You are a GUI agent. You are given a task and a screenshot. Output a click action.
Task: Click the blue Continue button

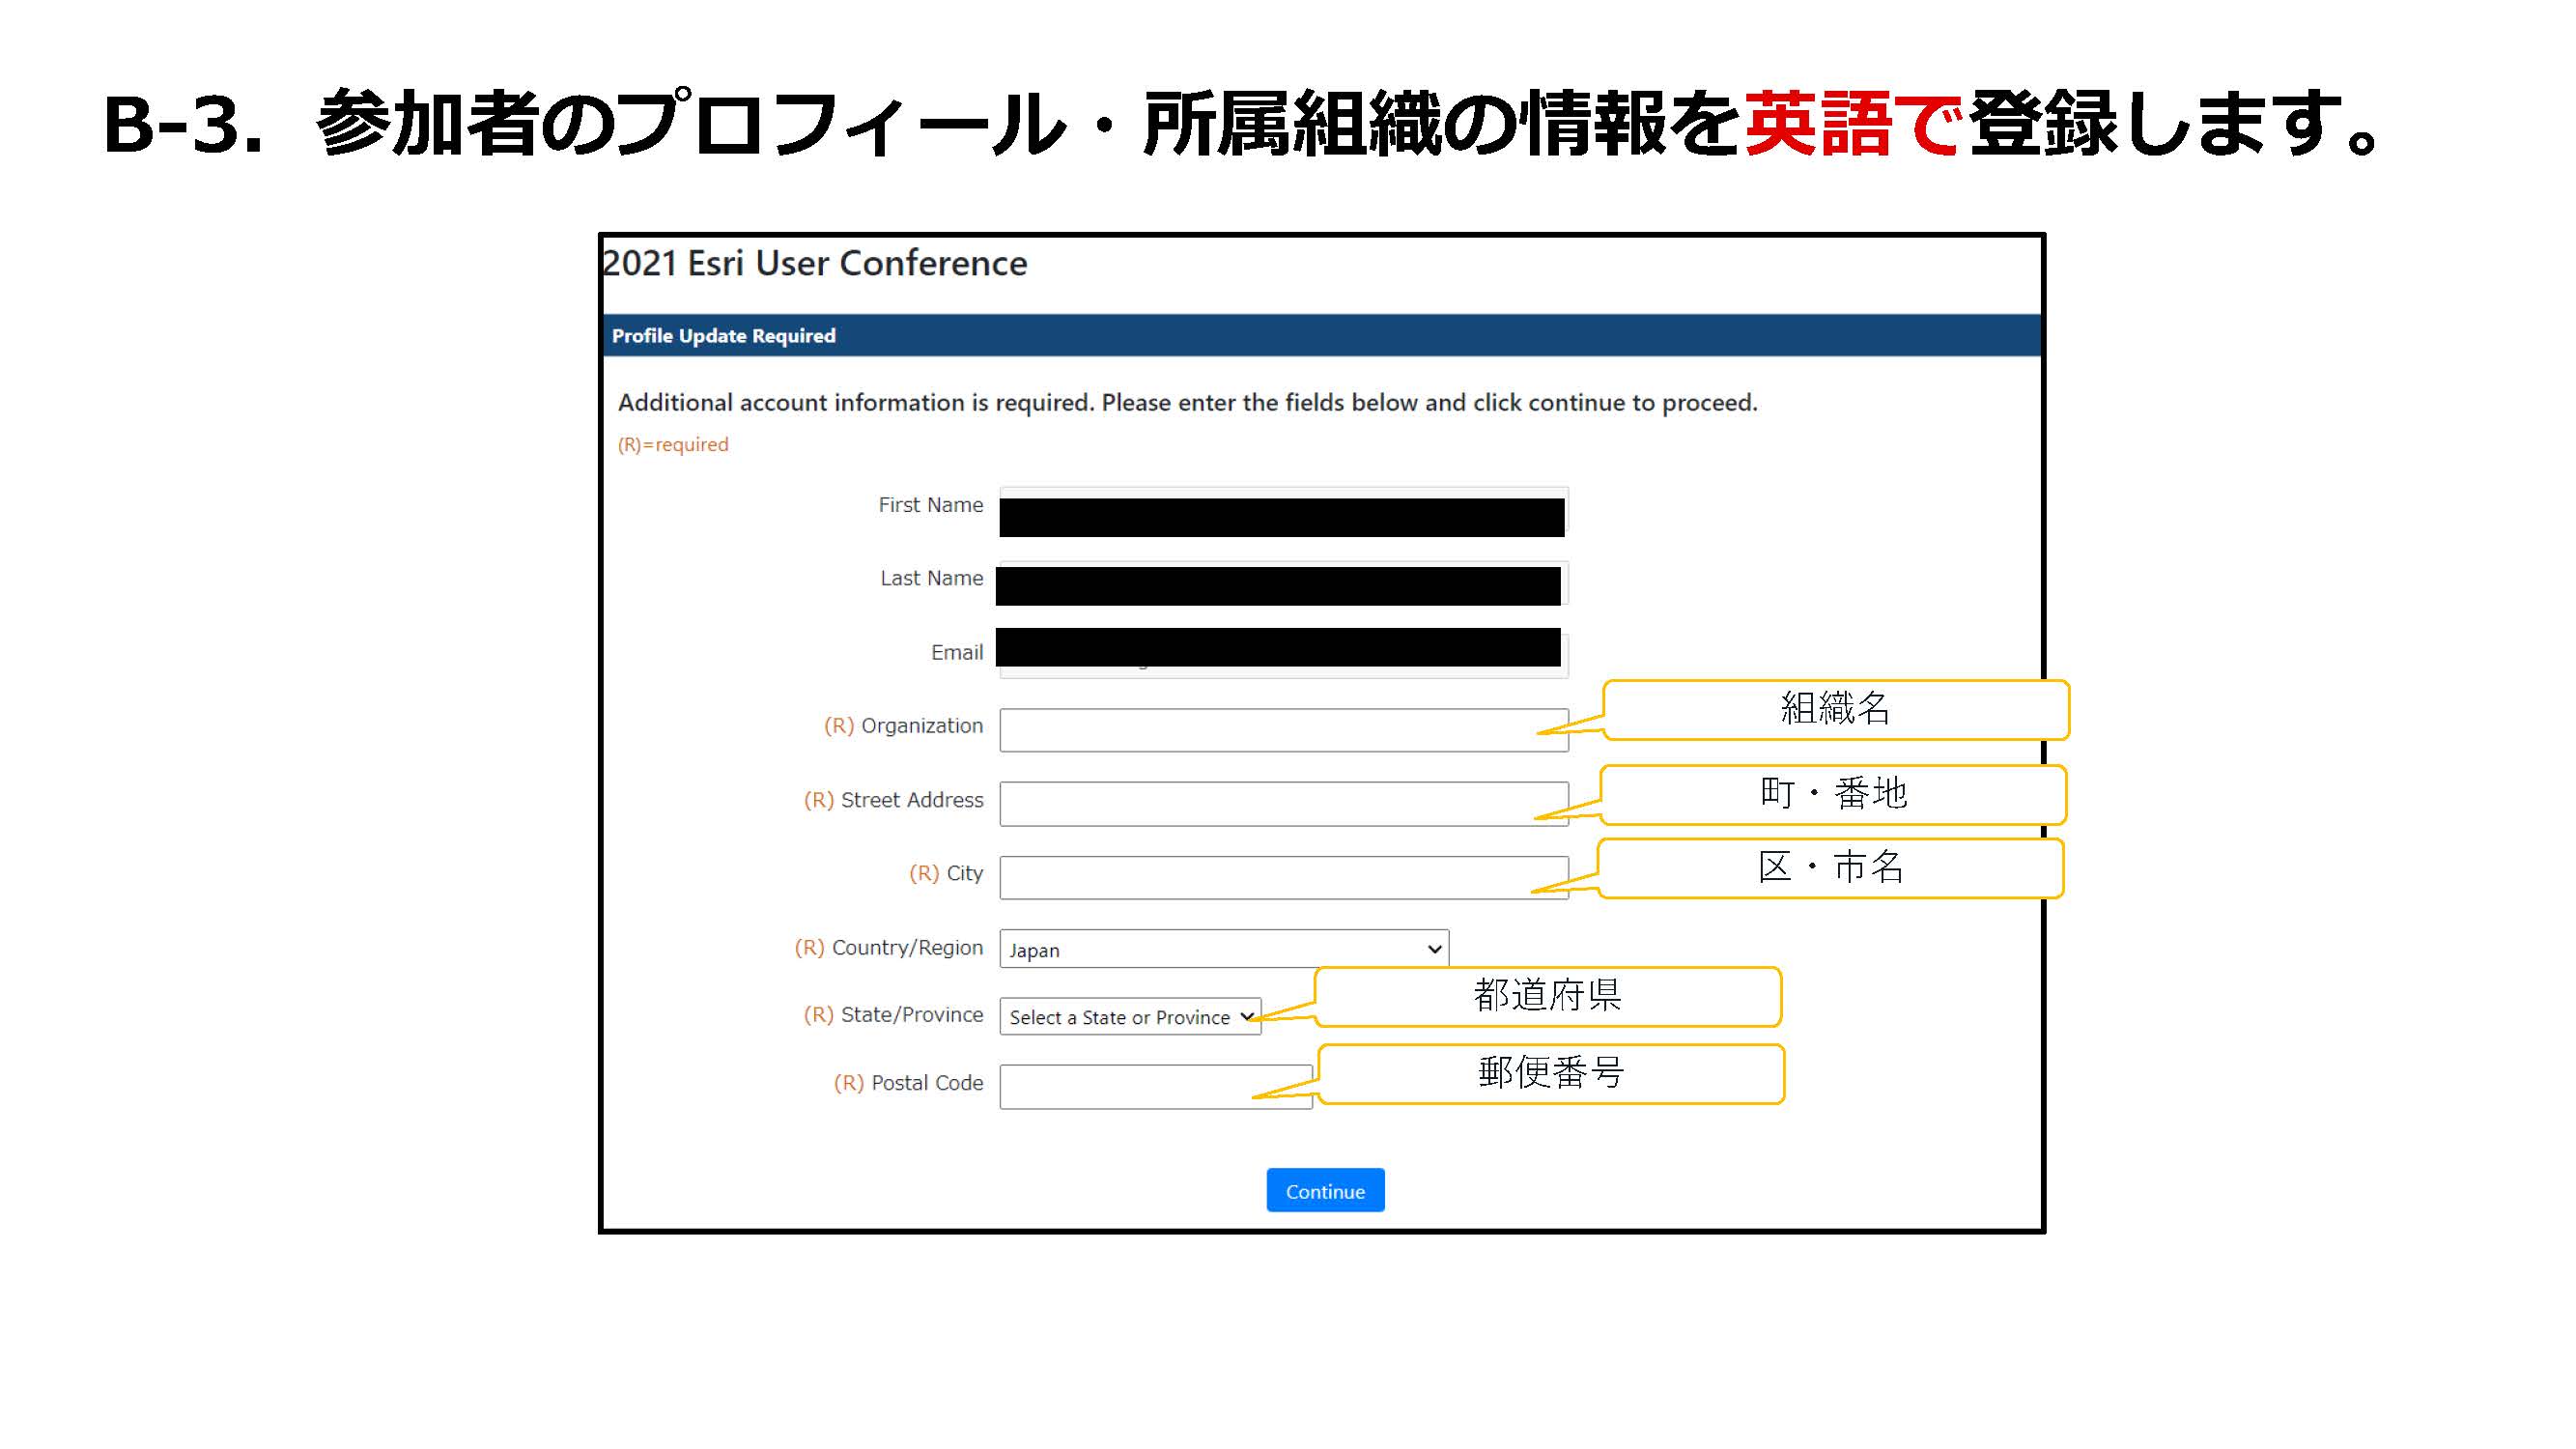click(x=1324, y=1190)
